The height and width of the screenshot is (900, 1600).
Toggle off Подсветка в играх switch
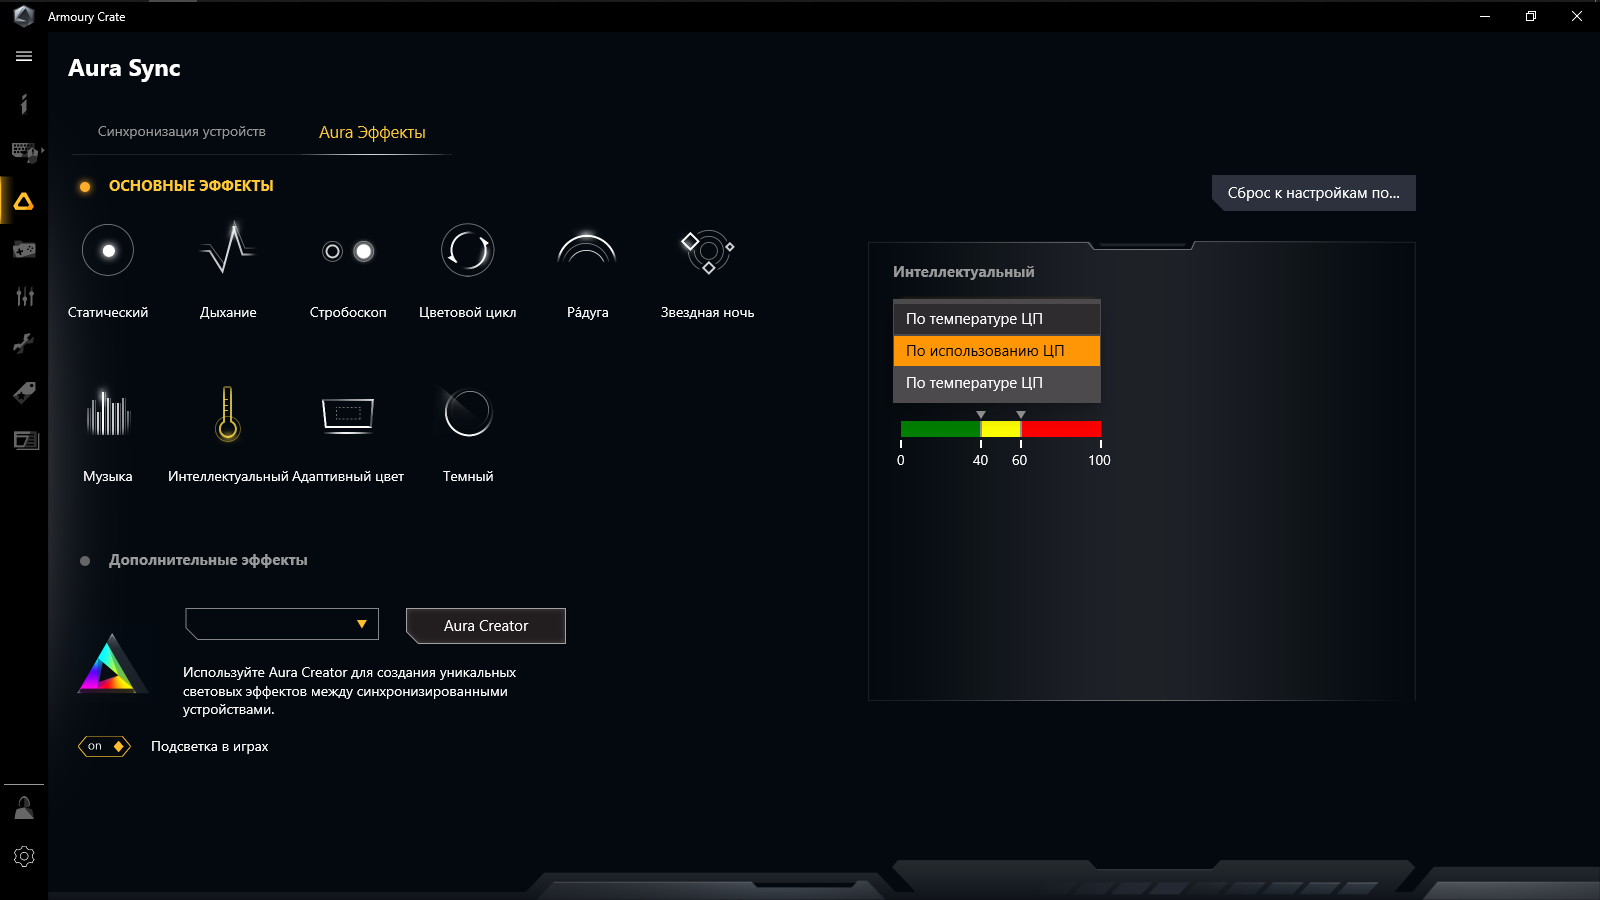(104, 746)
